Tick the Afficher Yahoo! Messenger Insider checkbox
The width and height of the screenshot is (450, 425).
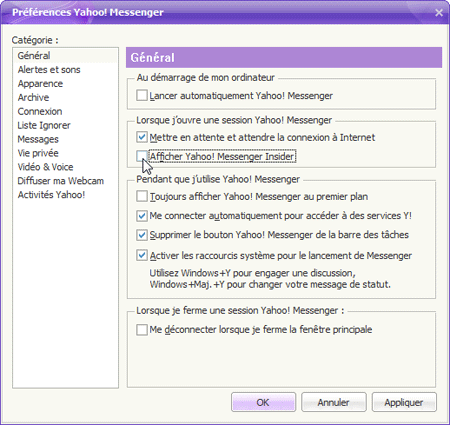[x=142, y=156]
